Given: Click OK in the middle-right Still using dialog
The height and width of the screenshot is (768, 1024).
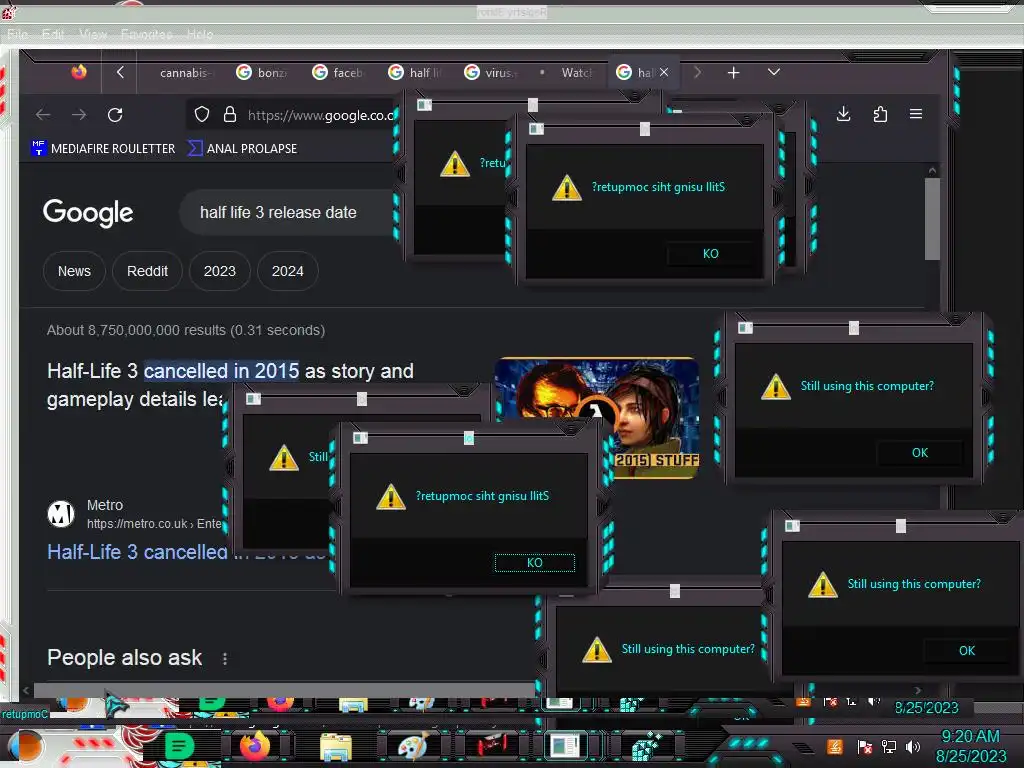Looking at the screenshot, I should [920, 453].
